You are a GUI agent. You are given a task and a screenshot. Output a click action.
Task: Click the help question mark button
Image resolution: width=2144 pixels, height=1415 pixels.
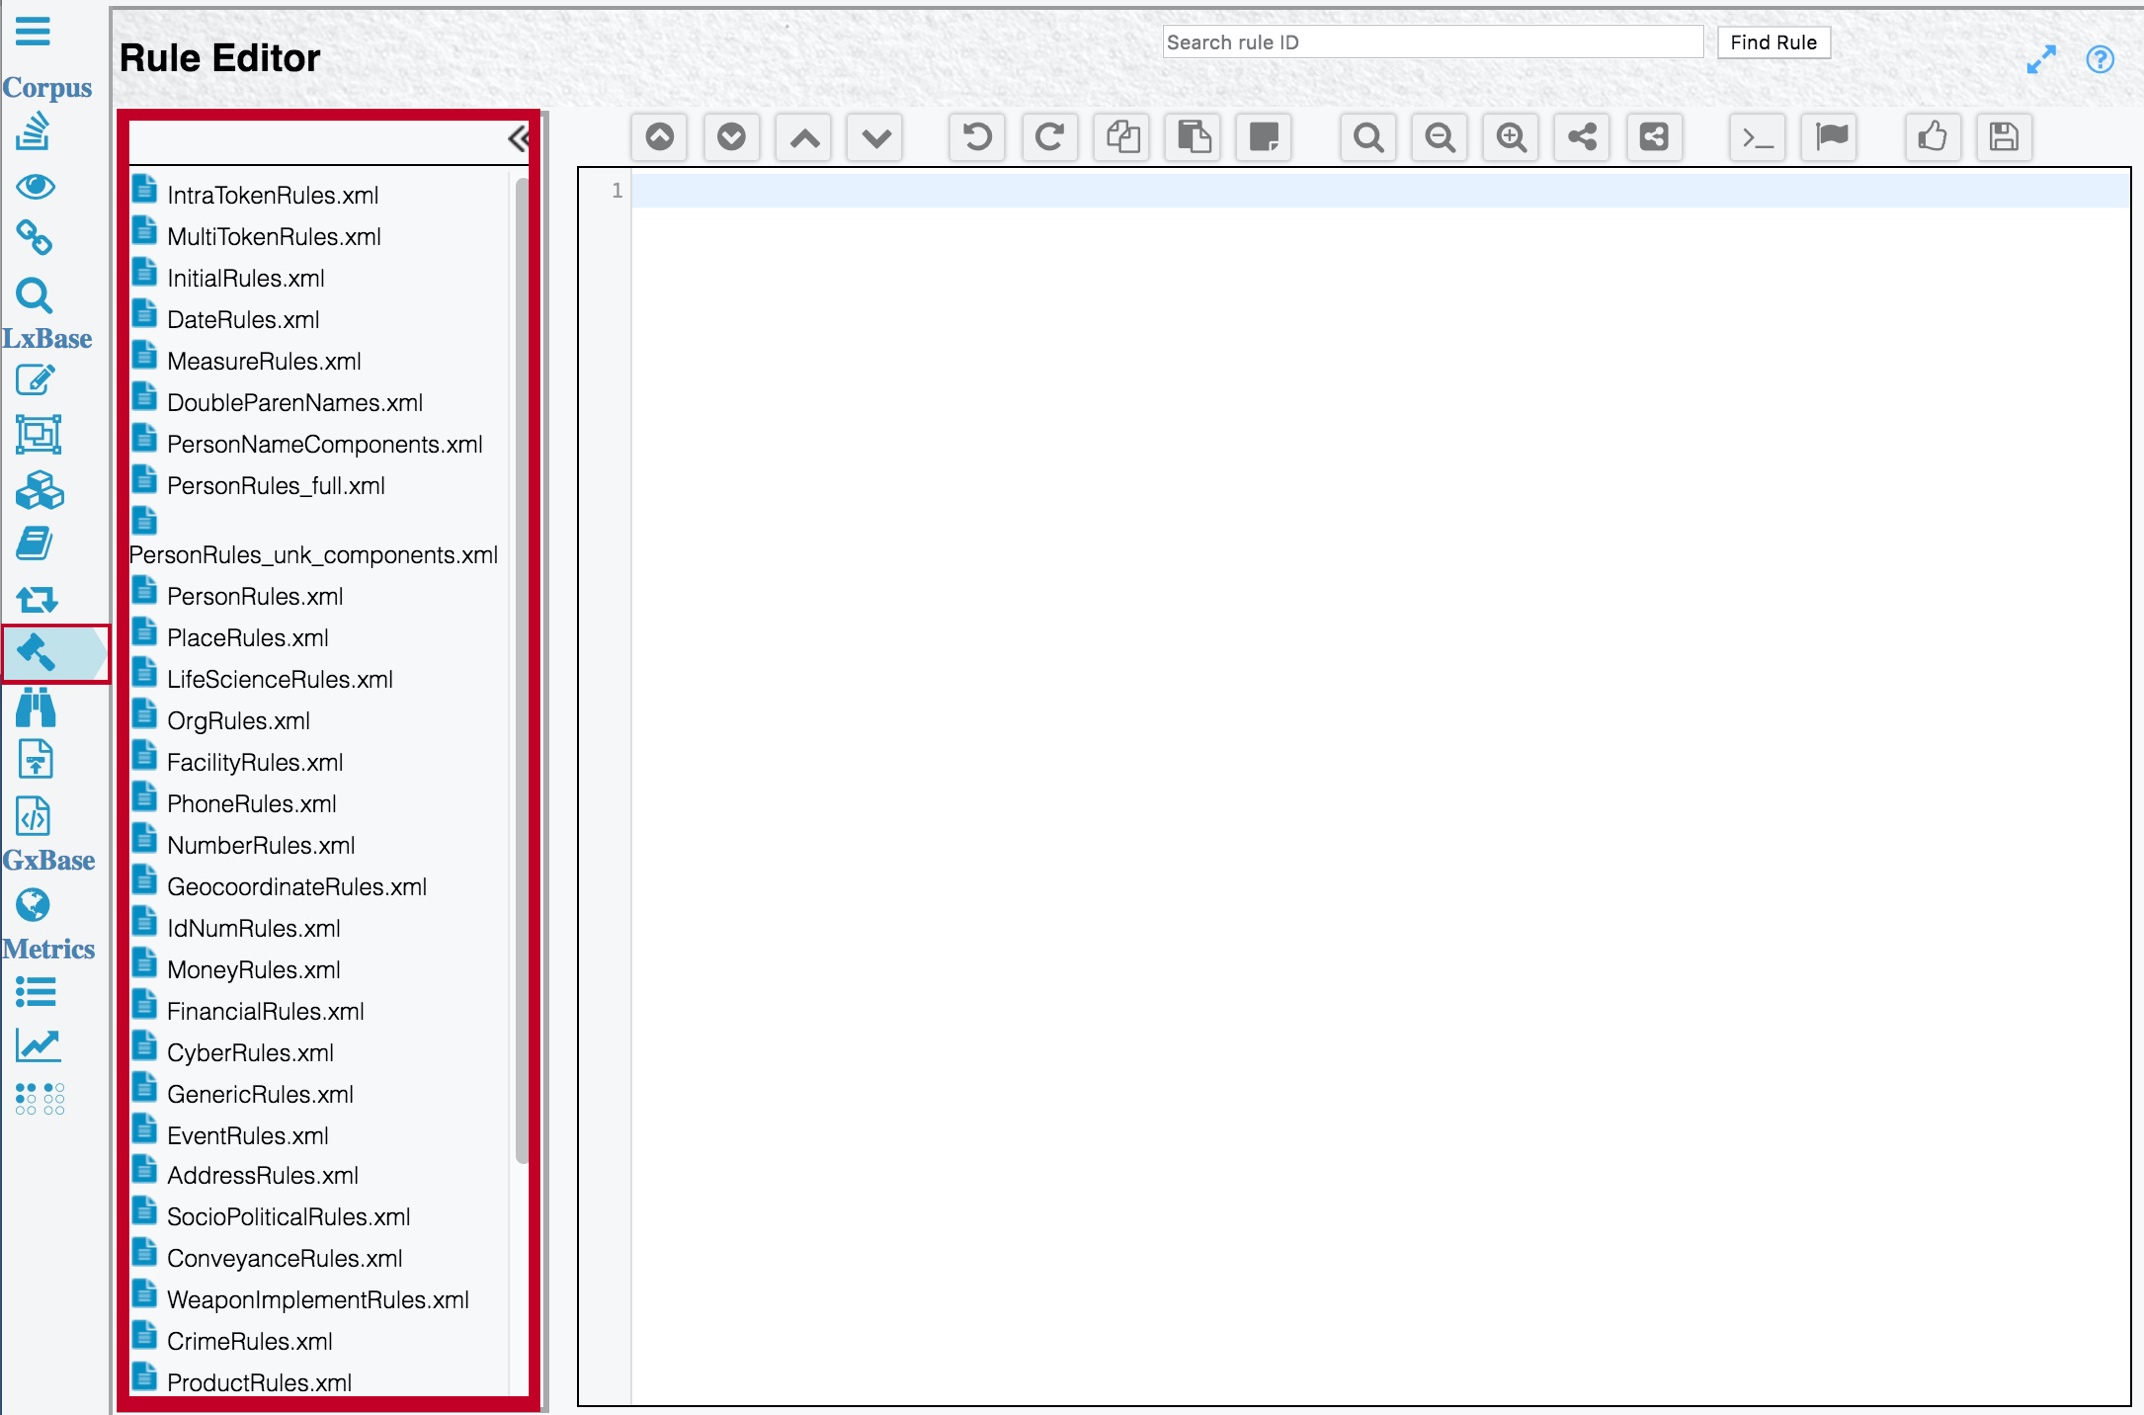tap(2101, 58)
